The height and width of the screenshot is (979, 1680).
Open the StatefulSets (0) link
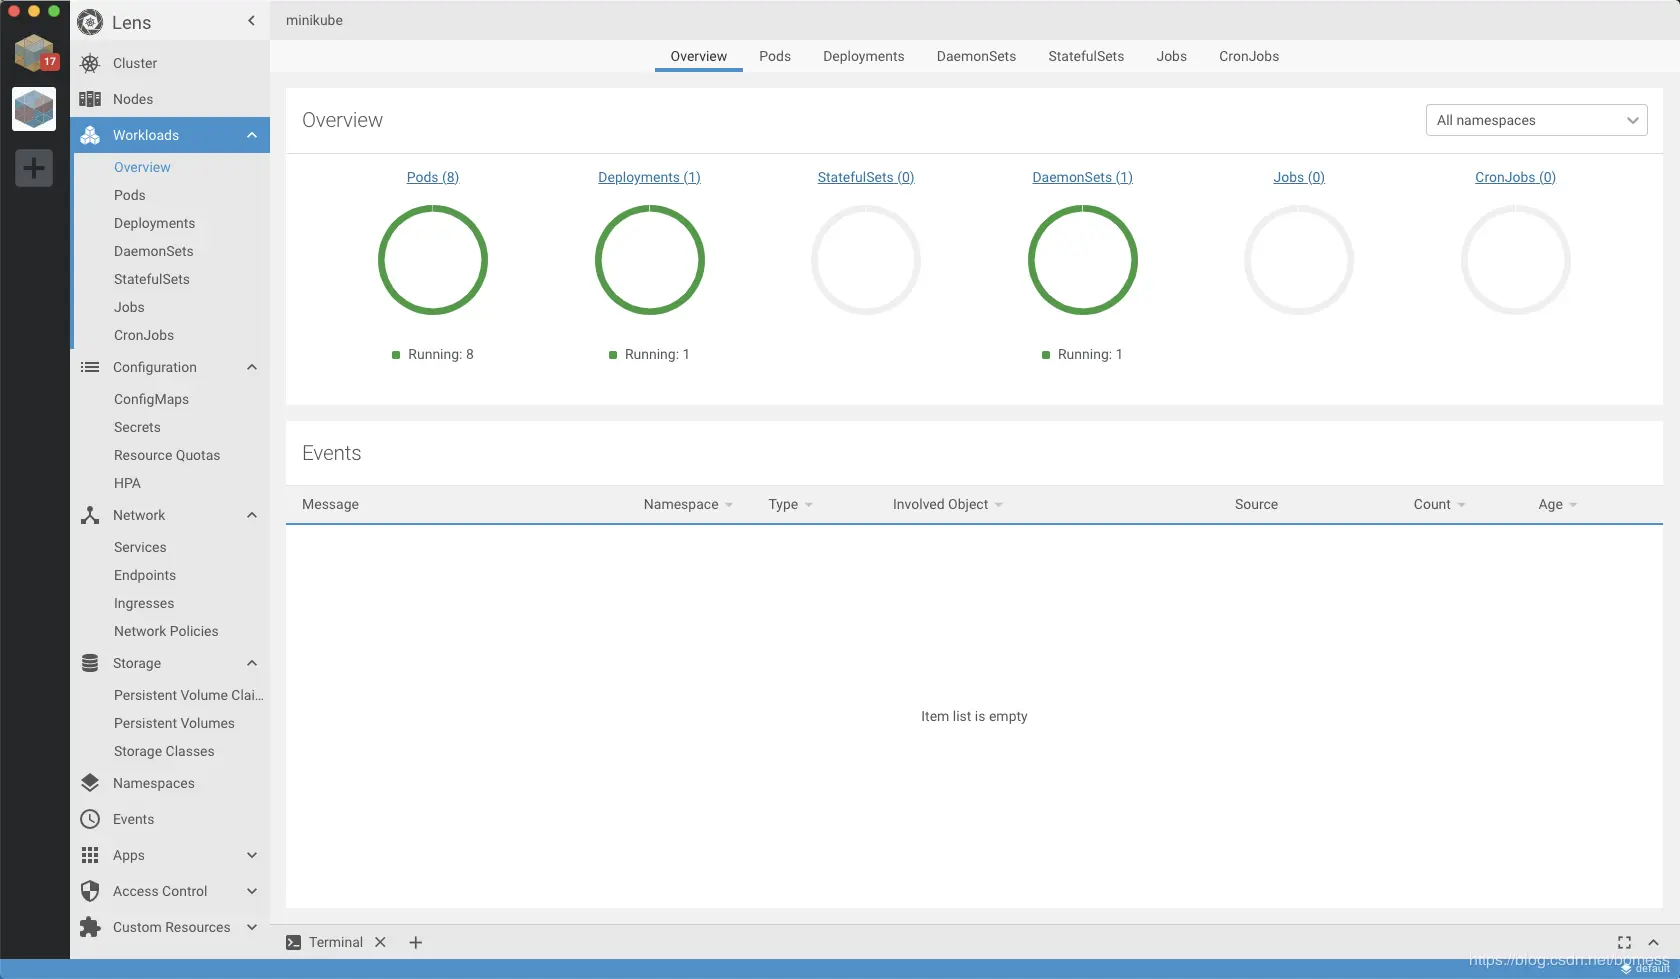click(x=866, y=177)
